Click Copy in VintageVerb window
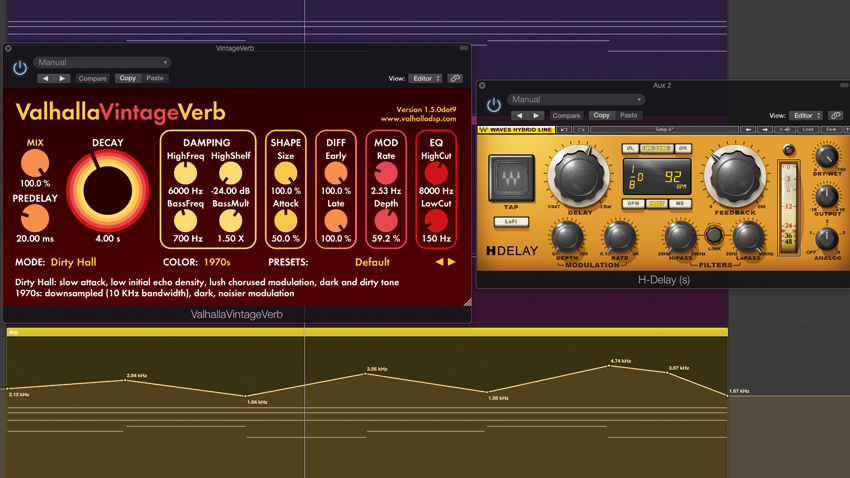 pos(128,79)
